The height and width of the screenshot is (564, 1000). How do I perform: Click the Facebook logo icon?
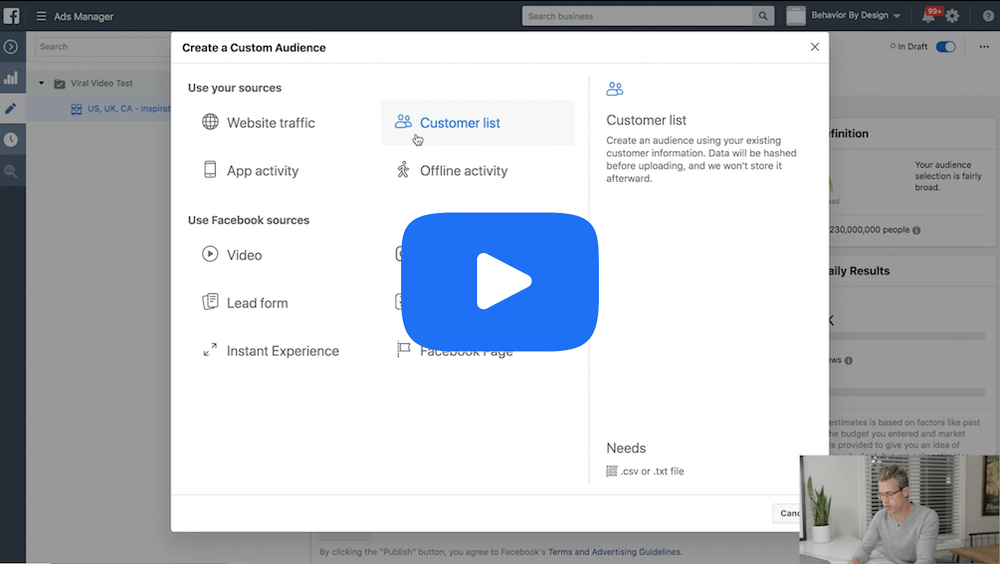click(11, 16)
